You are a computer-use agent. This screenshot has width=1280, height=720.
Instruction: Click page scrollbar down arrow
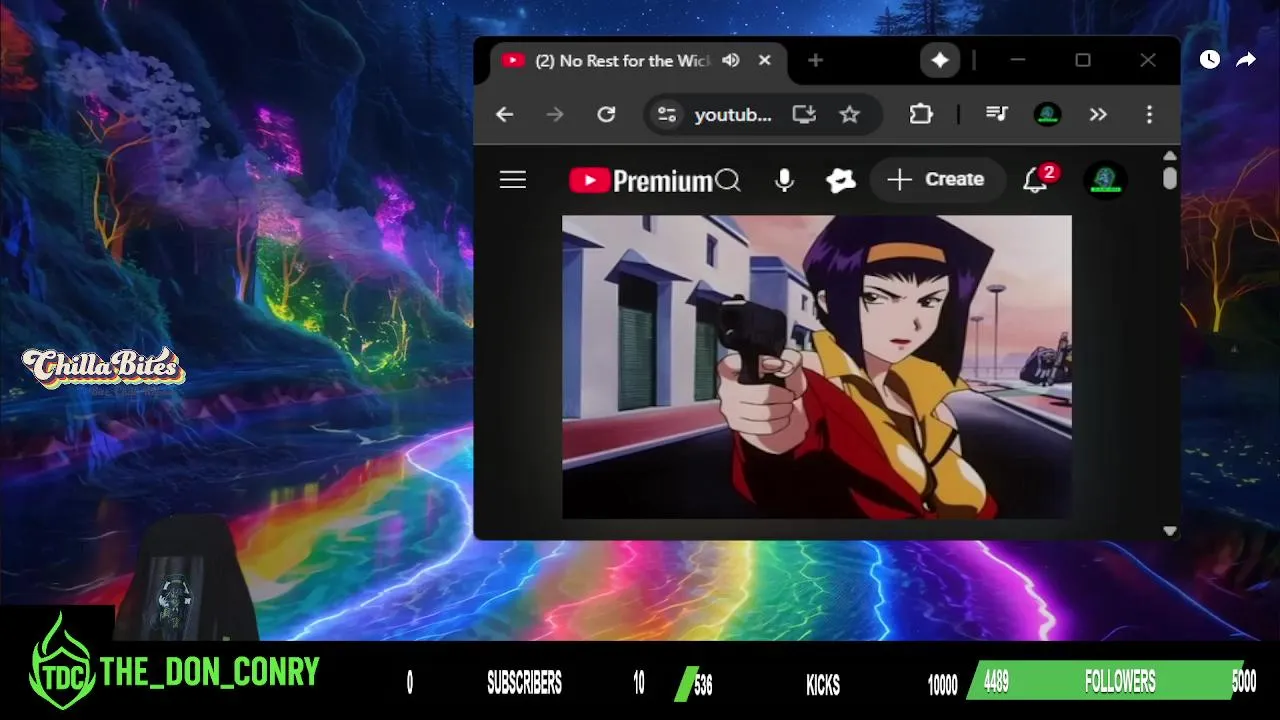click(x=1170, y=532)
